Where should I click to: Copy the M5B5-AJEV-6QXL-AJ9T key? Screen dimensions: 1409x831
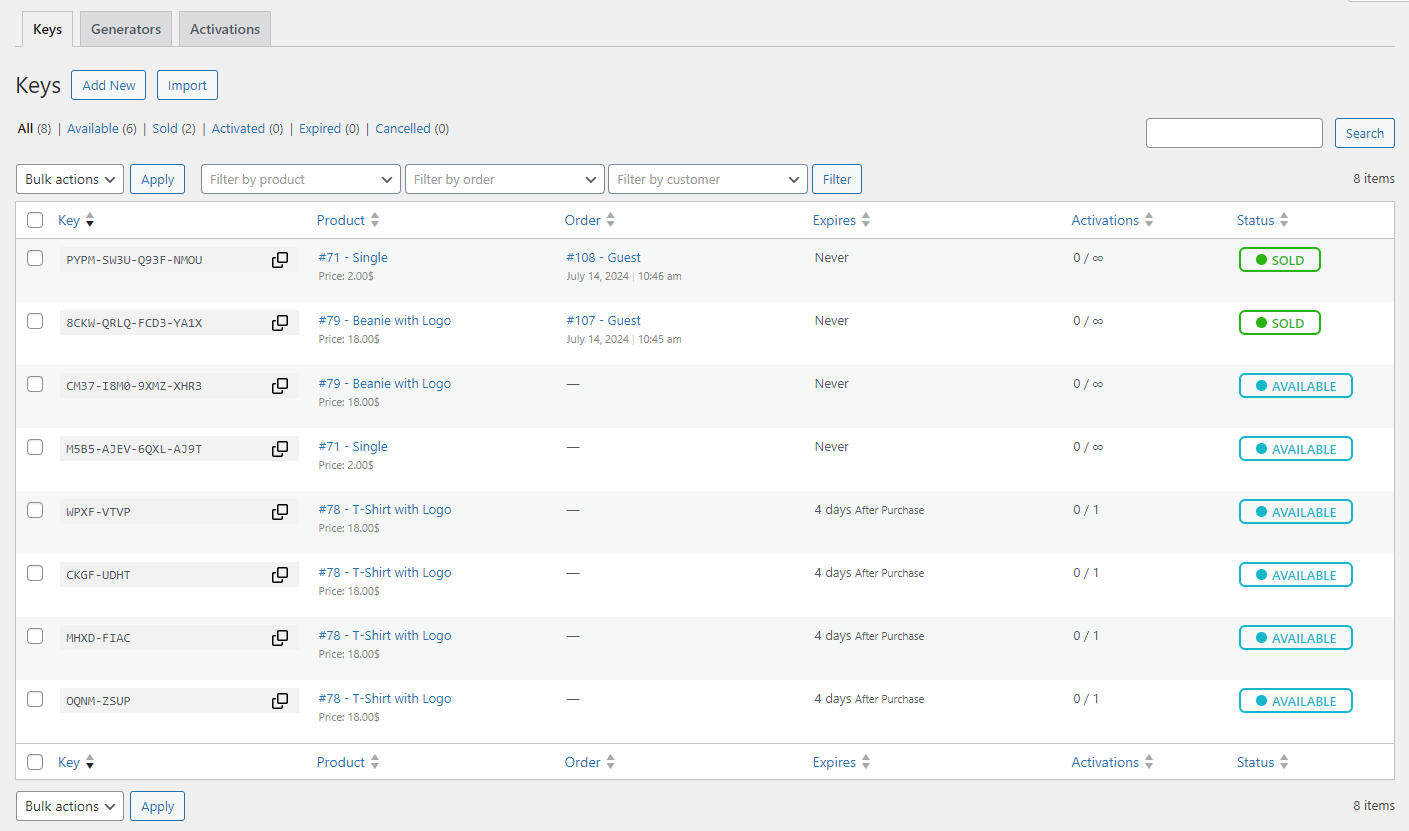click(280, 449)
